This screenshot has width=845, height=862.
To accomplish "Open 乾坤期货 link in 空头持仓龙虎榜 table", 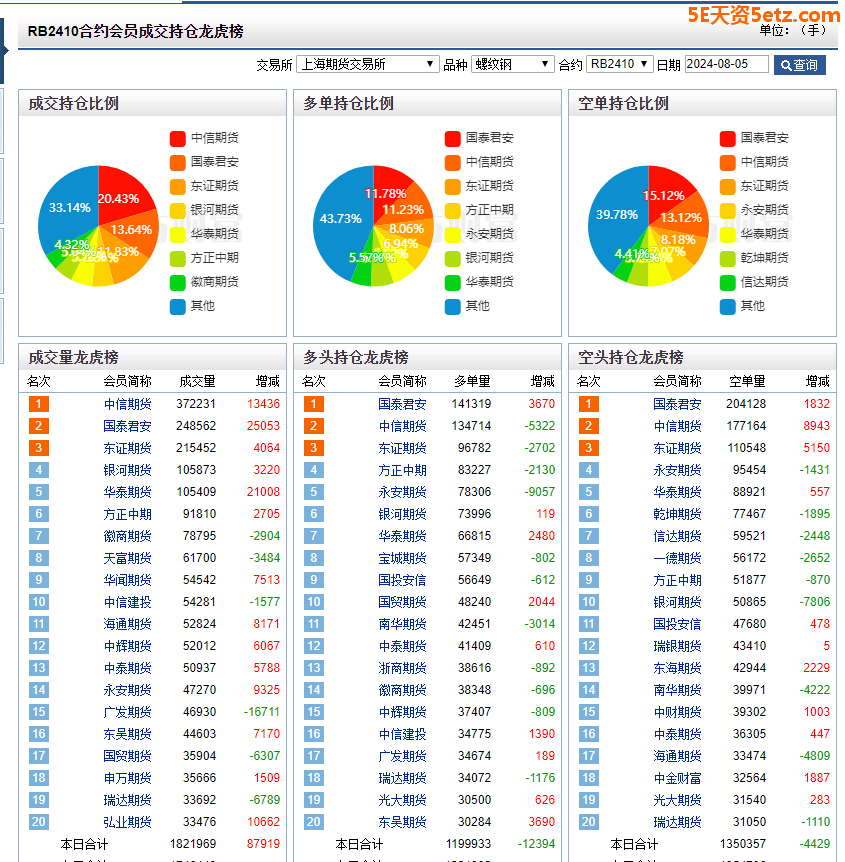I will pyautogui.click(x=677, y=514).
